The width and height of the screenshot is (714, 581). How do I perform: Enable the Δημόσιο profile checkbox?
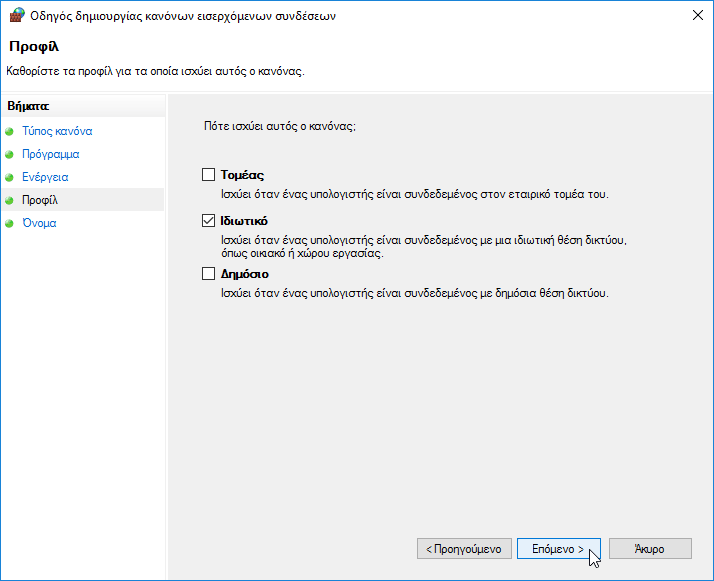tap(208, 273)
